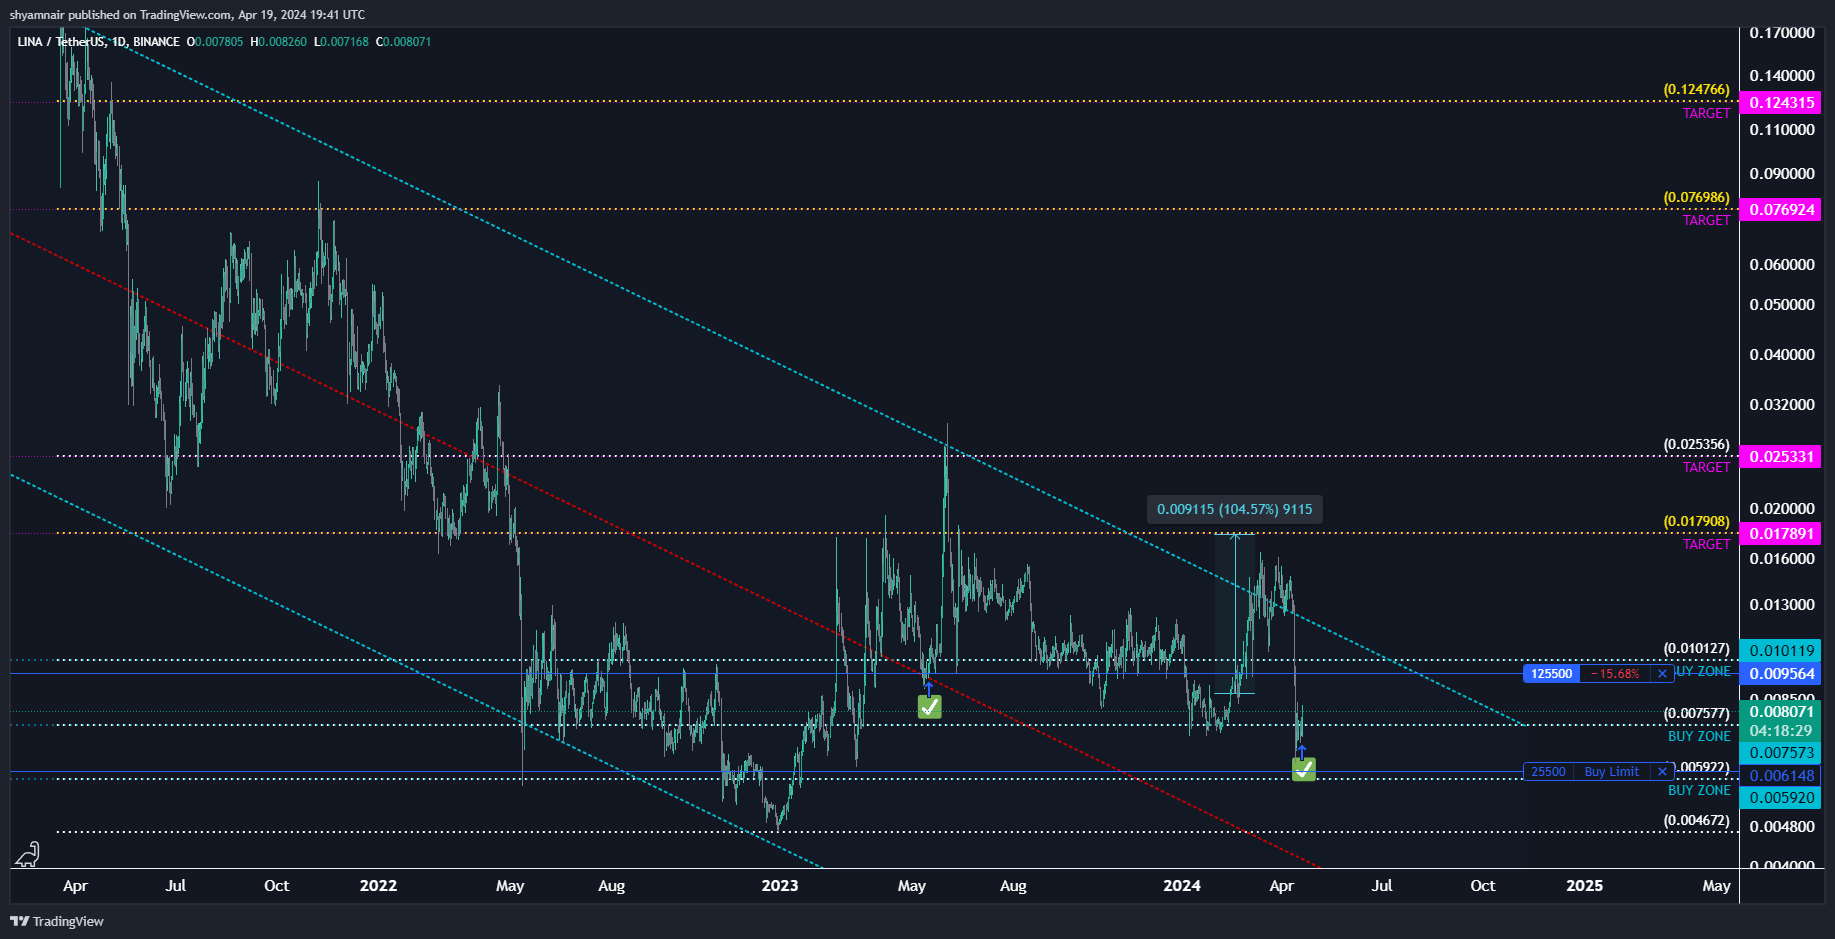Click the (0.076986) level label
Image resolution: width=1835 pixels, height=939 pixels.
pyautogui.click(x=1696, y=197)
